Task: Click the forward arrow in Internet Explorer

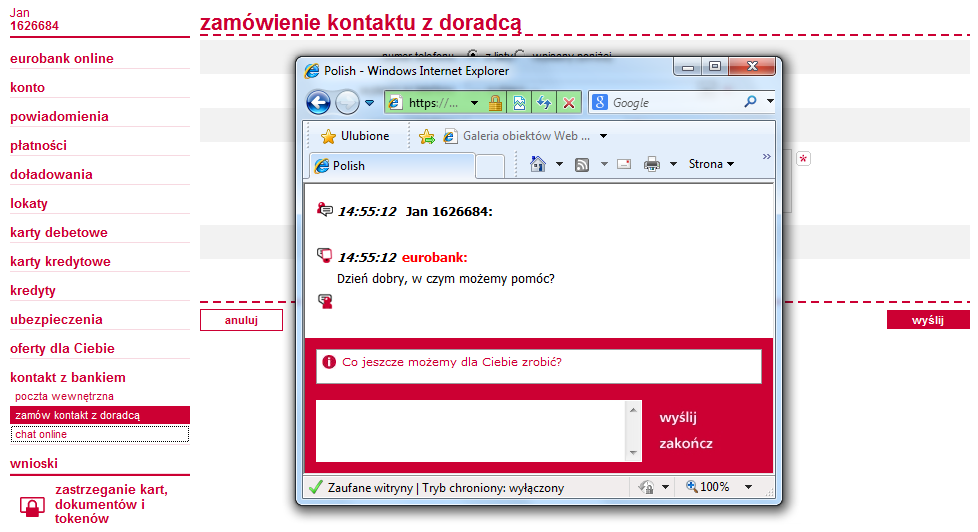Action: (347, 102)
